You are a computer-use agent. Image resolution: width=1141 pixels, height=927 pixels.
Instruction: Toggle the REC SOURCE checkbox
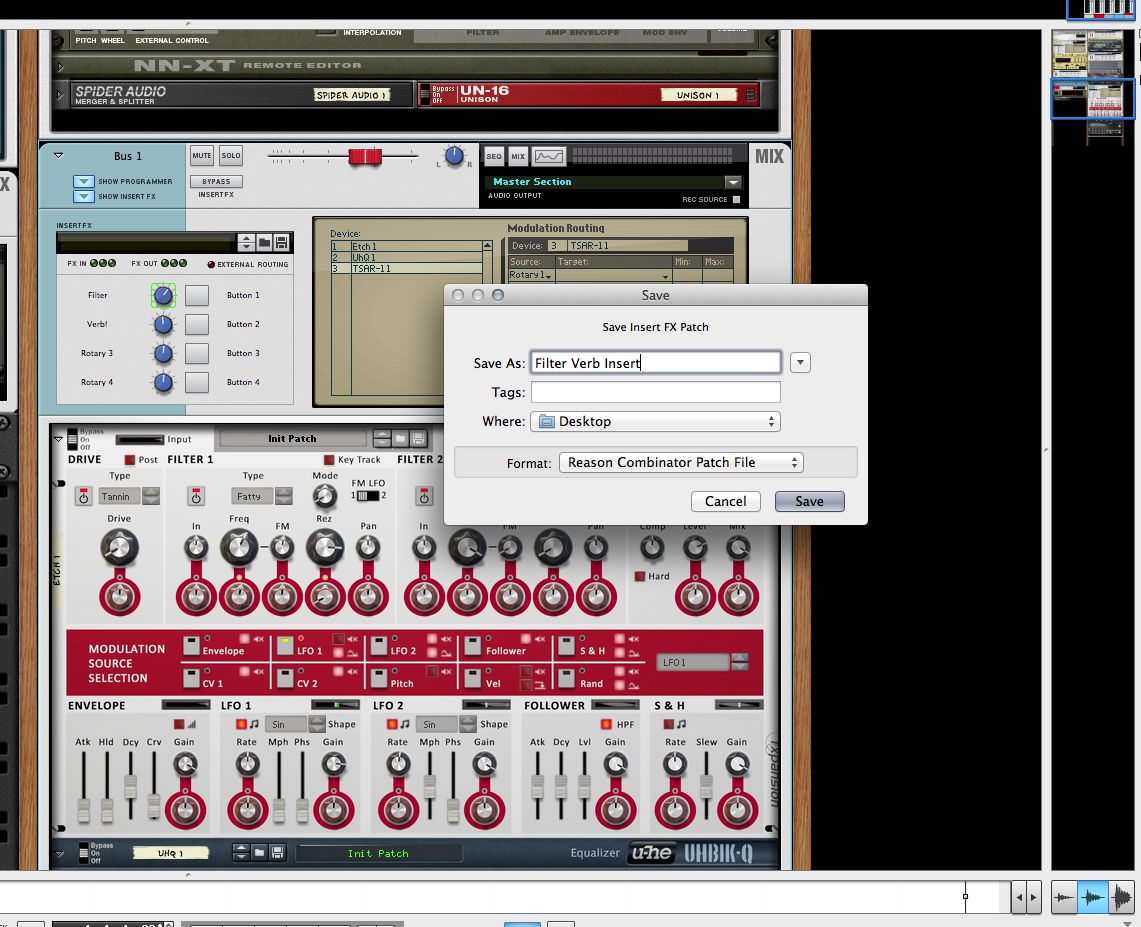tap(736, 199)
